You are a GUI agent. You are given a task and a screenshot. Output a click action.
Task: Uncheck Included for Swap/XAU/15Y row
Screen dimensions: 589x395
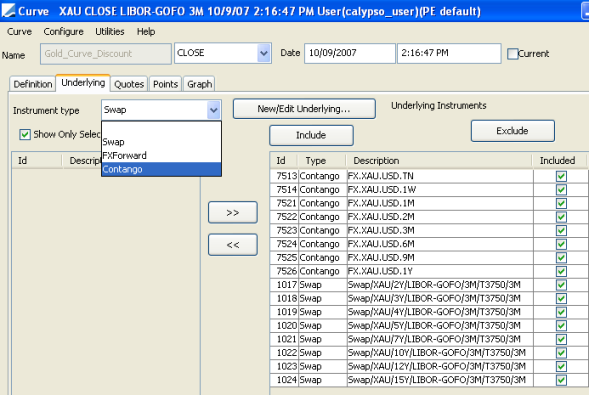pyautogui.click(x=561, y=380)
